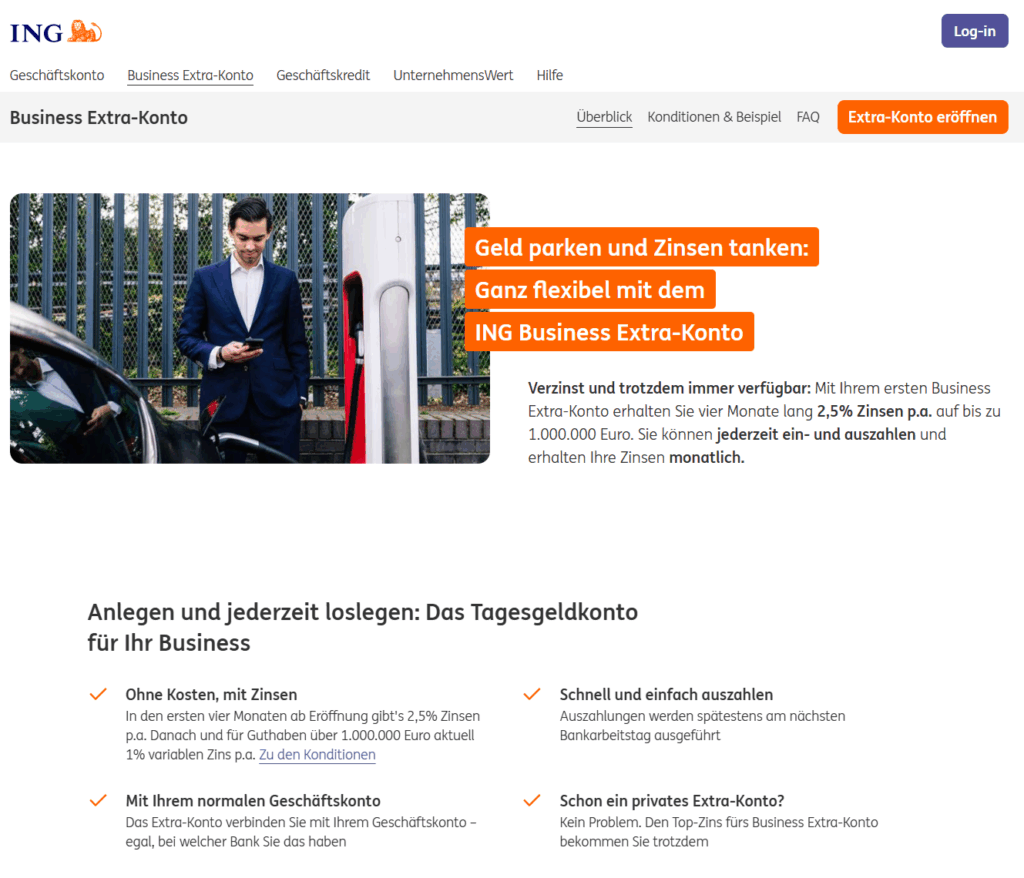This screenshot has width=1024, height=878.
Task: Click the Geld parken und Zinsen tanken banner
Action: pyautogui.click(x=641, y=247)
